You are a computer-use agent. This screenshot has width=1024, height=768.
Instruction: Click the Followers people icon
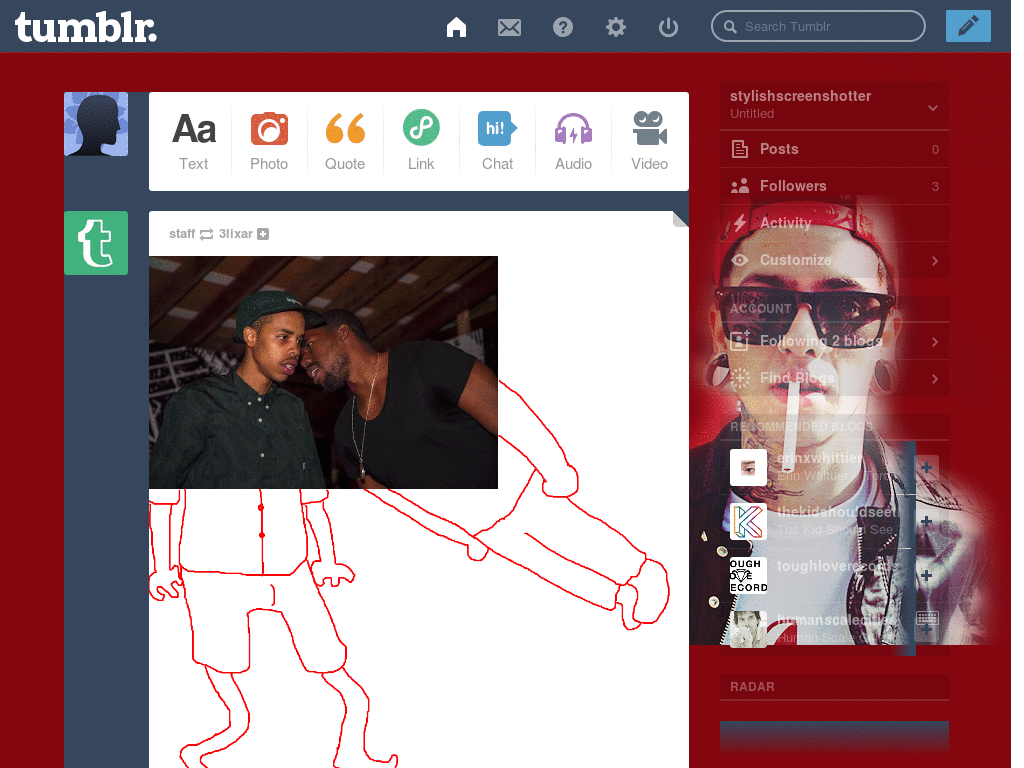point(739,186)
